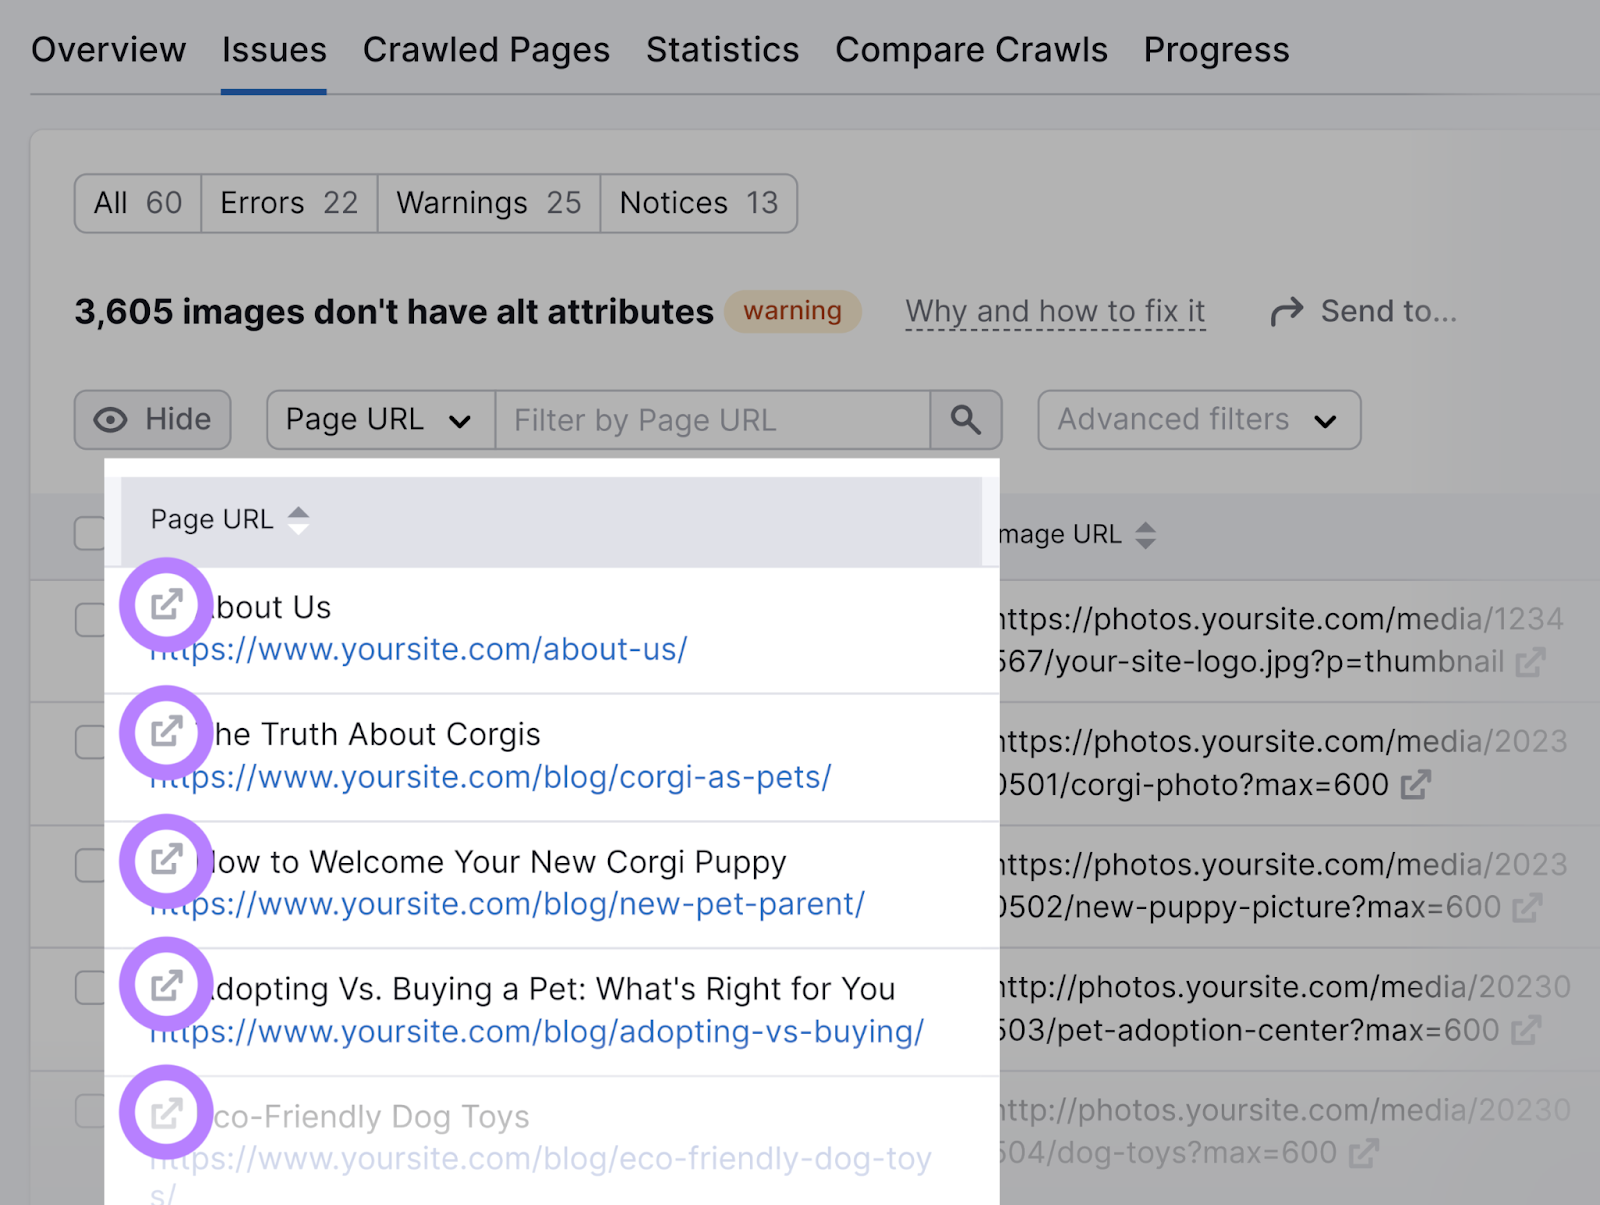The width and height of the screenshot is (1600, 1205).
Task: Open Welcome Your New Corgi Puppy external icon
Action: pyautogui.click(x=166, y=859)
